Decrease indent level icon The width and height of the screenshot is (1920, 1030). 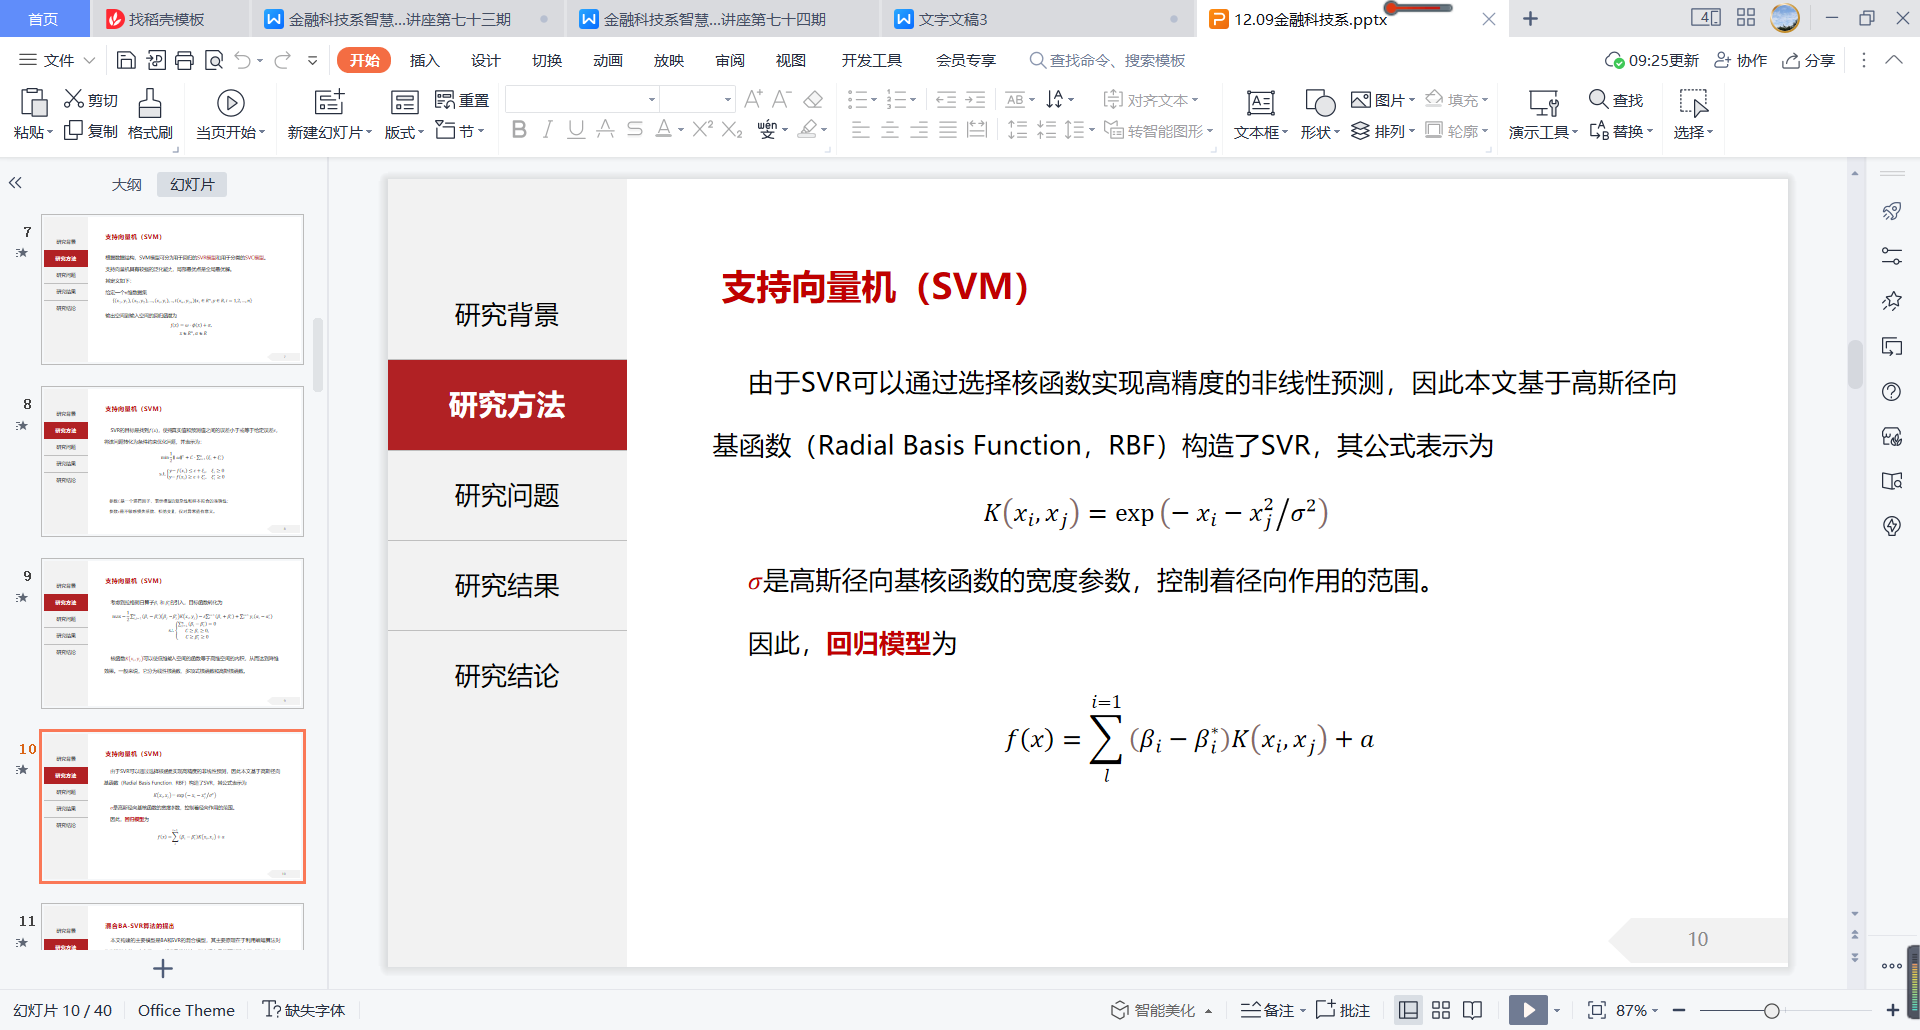click(x=946, y=99)
